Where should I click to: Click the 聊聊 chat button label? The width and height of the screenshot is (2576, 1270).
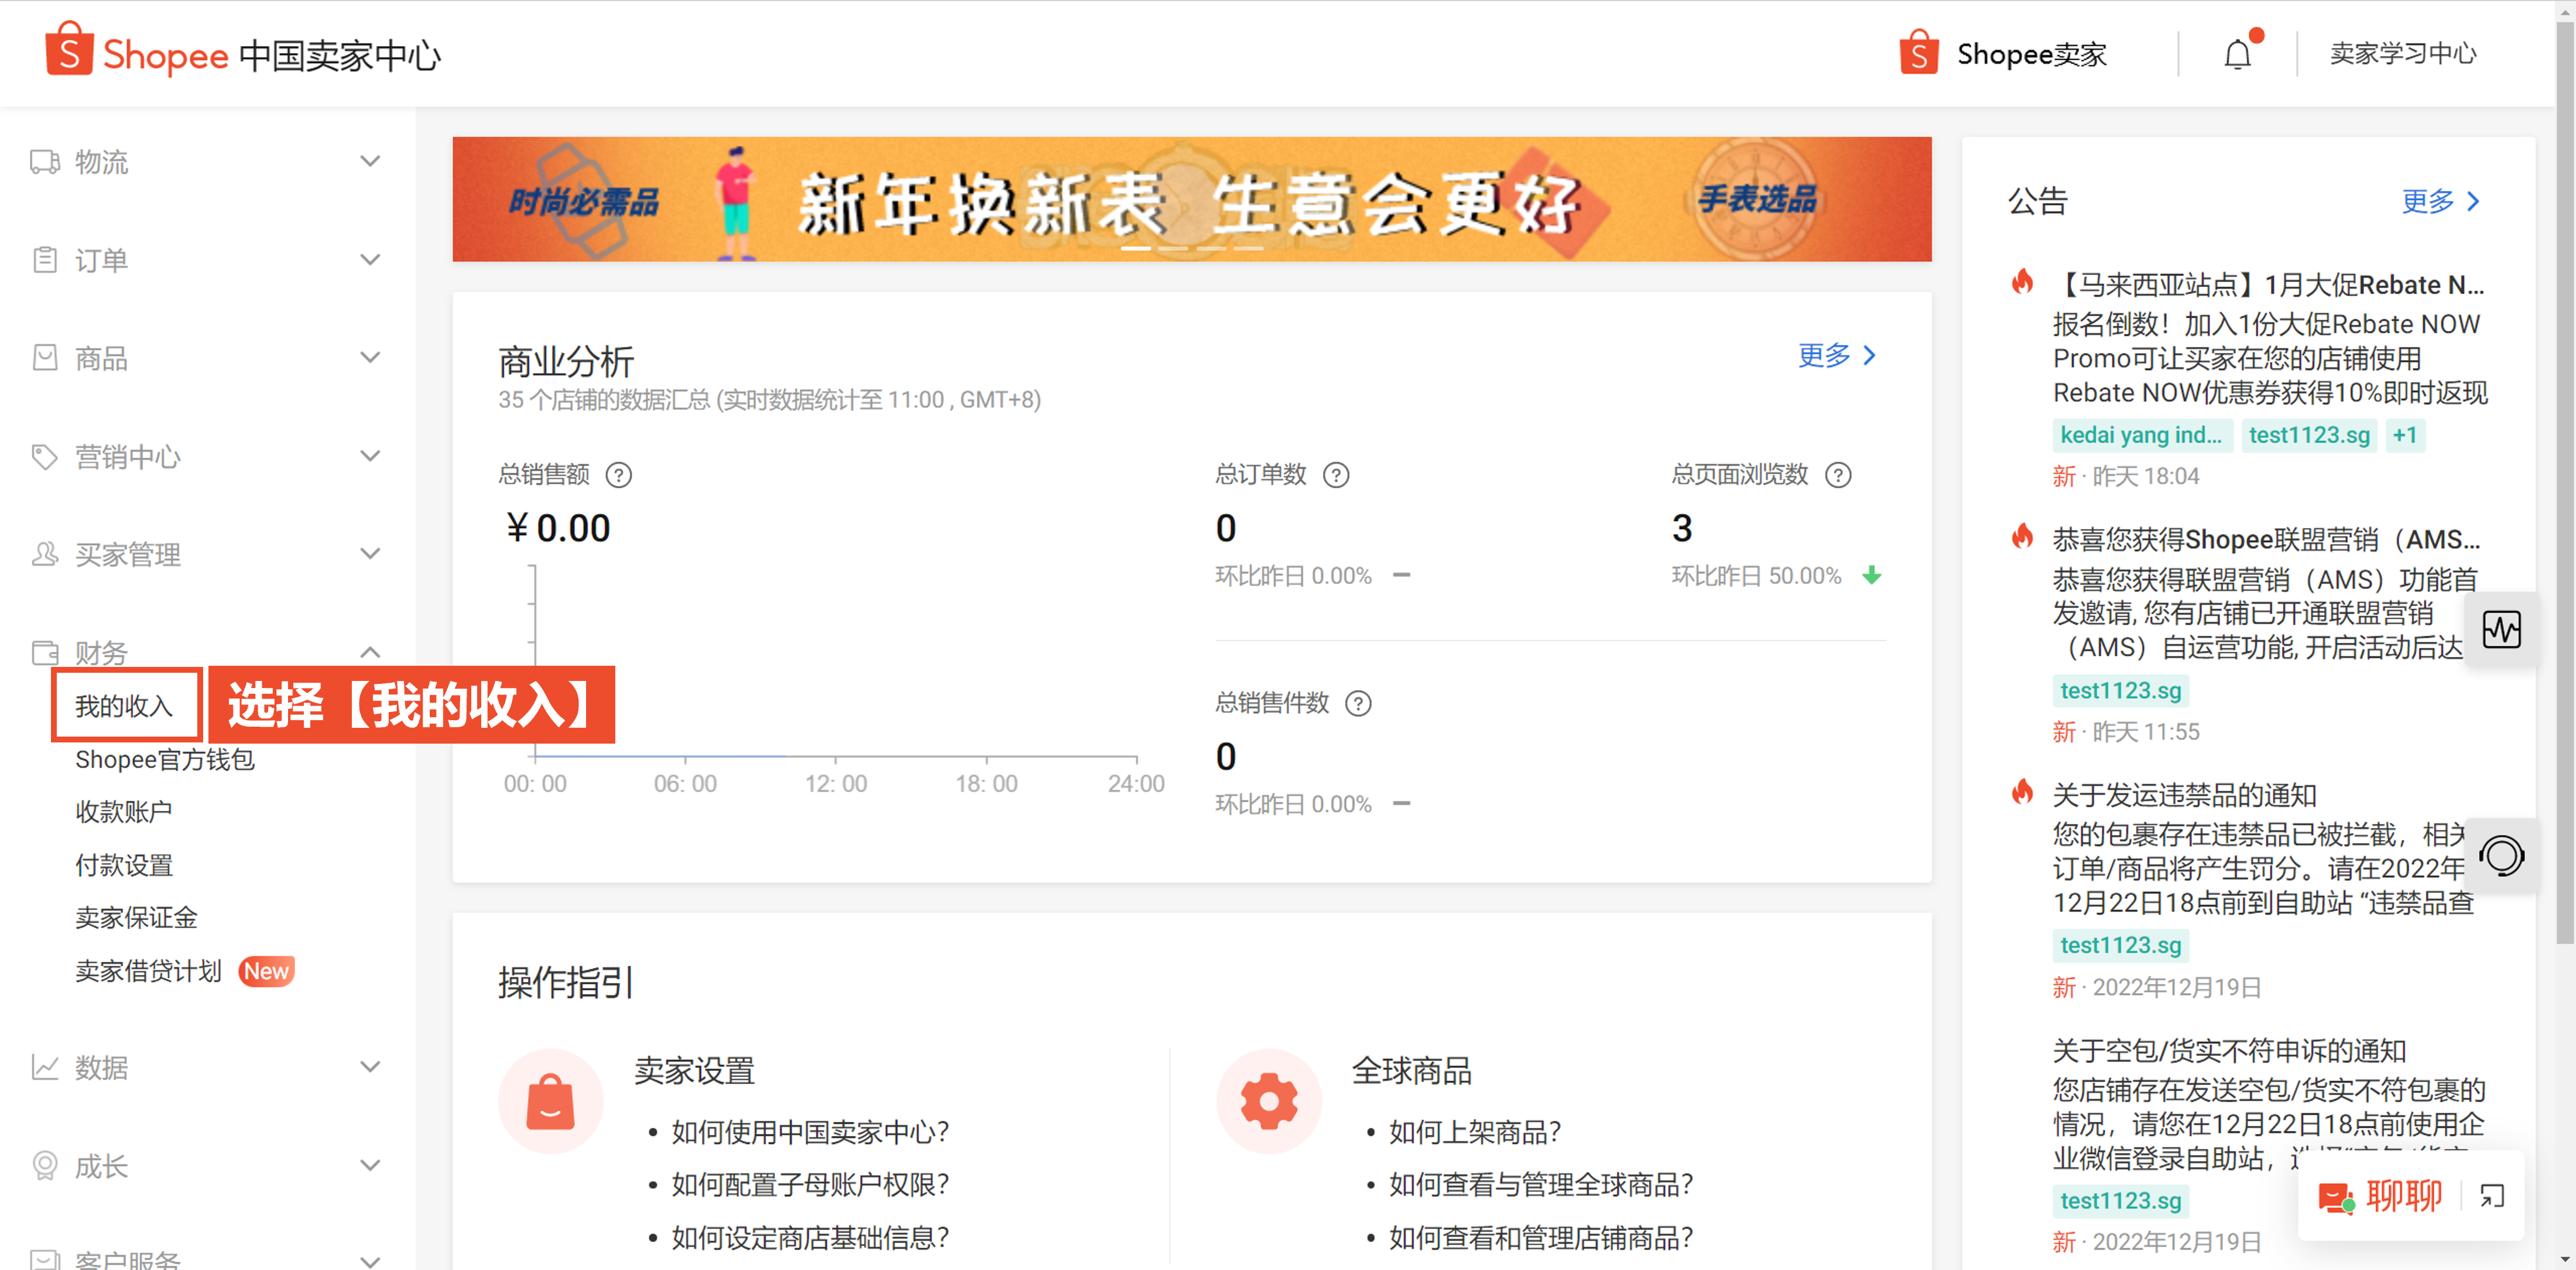[x=2404, y=1196]
